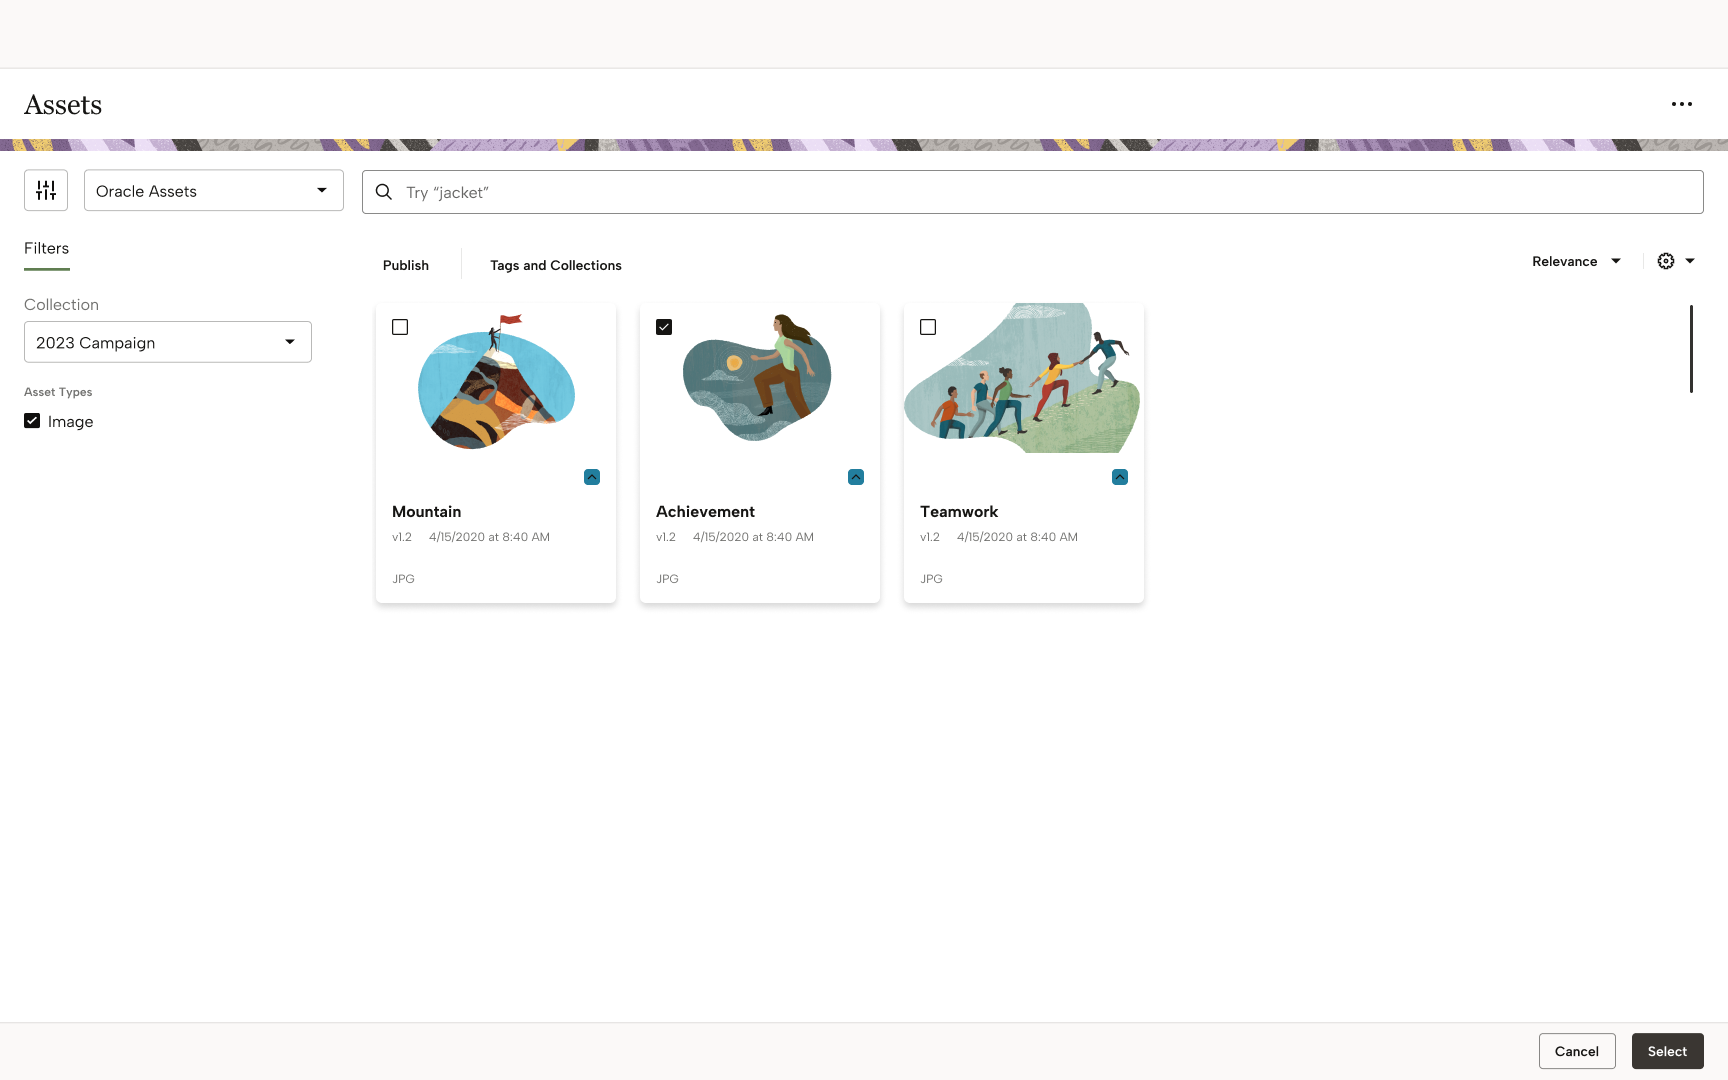Expand the arrow next to the gear
The image size is (1728, 1080).
[1690, 261]
